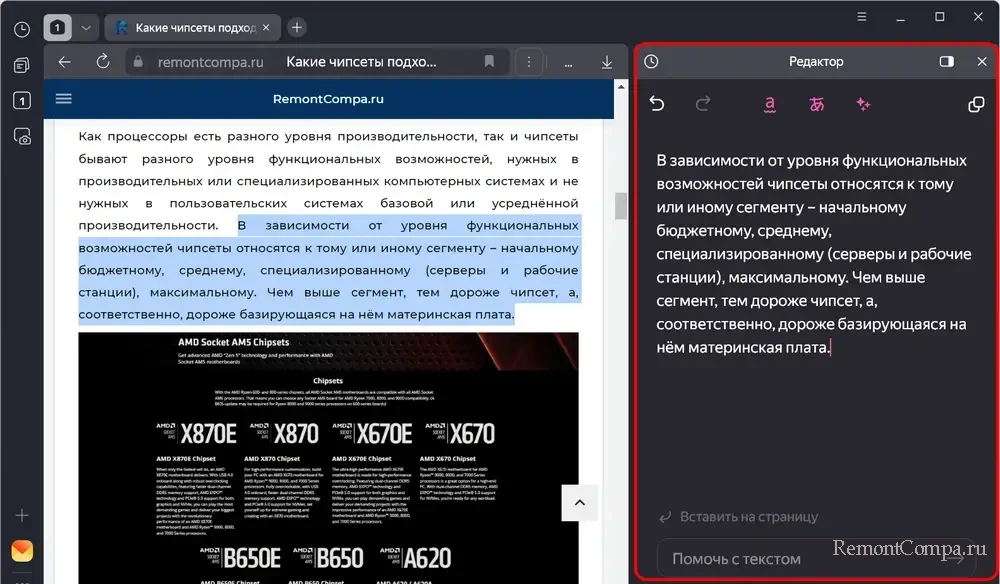Copy the editor text with the copy icon
Screen dimensions: 1000x584
tap(977, 104)
